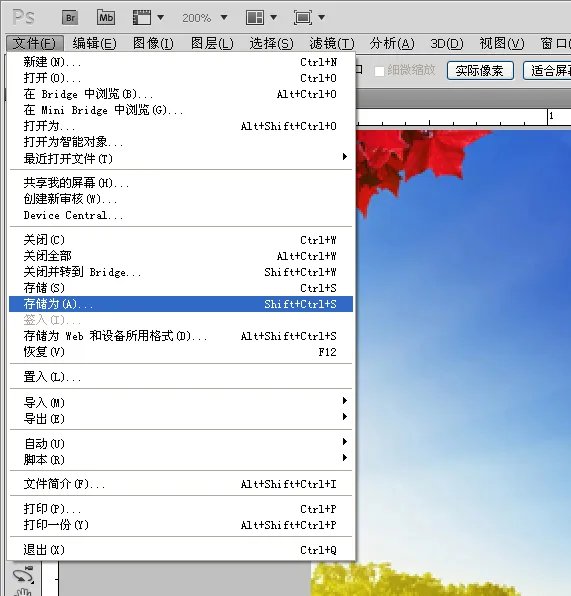The height and width of the screenshot is (596, 571).
Task: Open the 分析(A) menu
Action: pos(392,43)
